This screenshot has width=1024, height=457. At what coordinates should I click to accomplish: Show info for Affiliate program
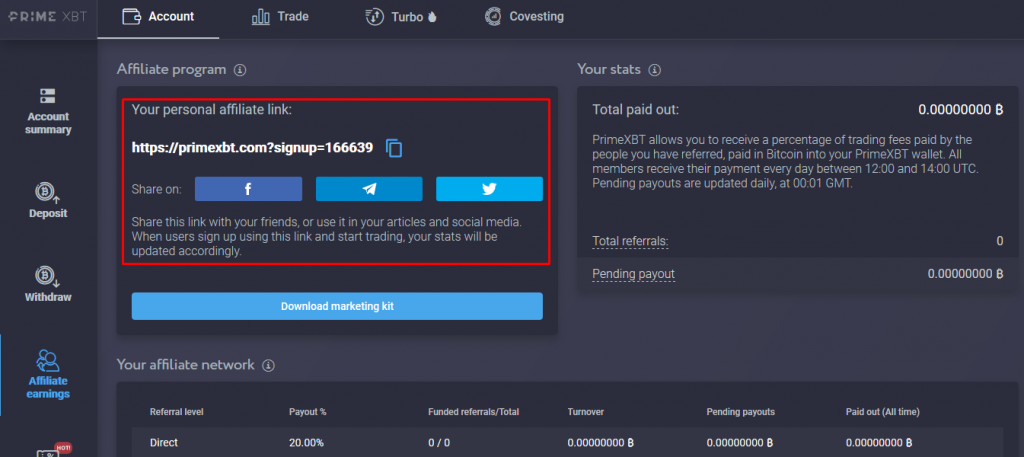(240, 70)
